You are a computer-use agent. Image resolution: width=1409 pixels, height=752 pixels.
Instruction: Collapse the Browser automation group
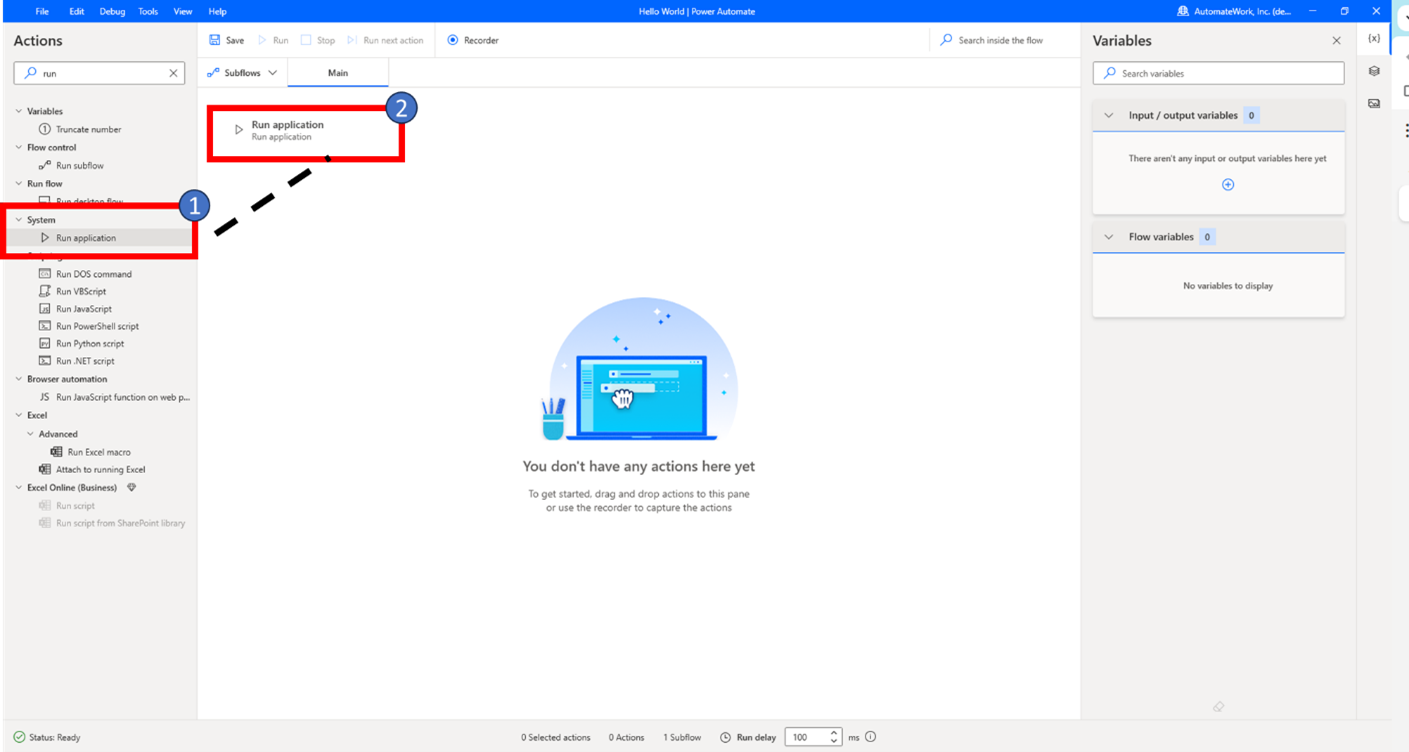(18, 379)
